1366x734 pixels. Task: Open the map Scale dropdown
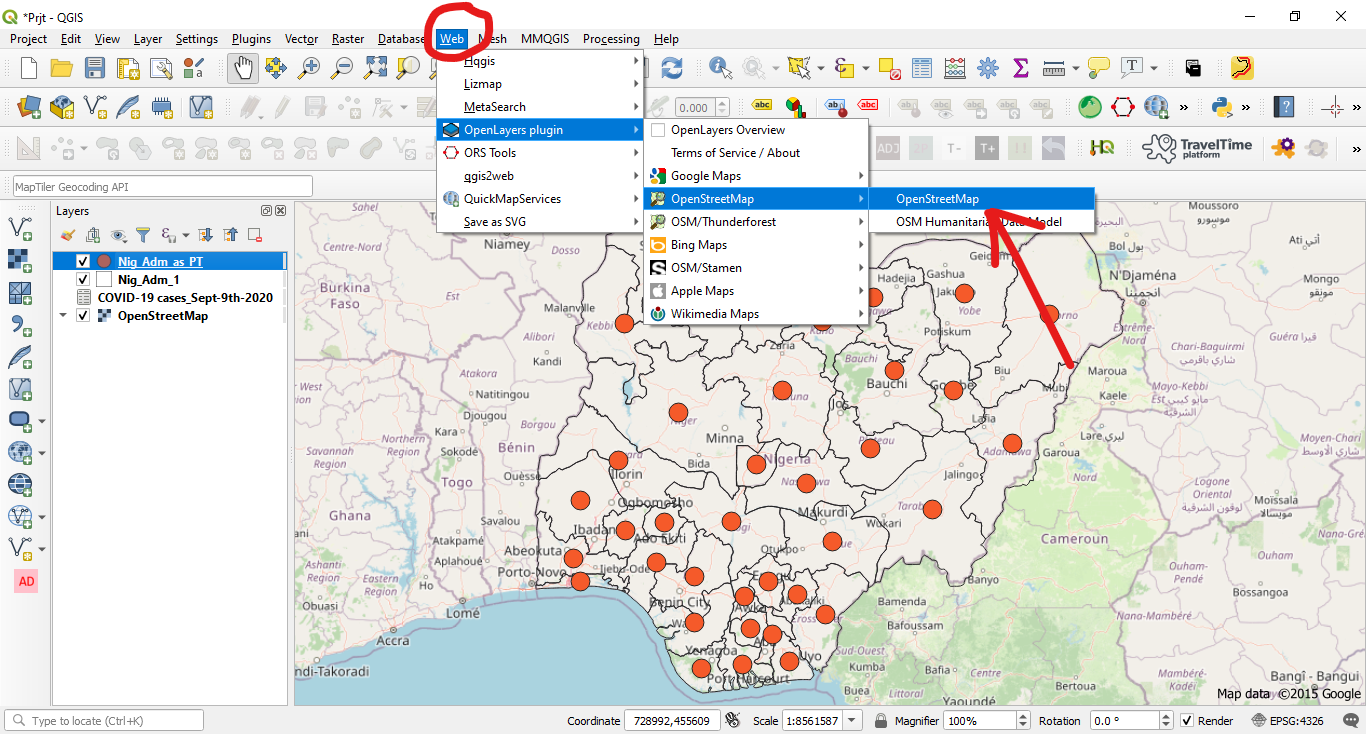(851, 720)
